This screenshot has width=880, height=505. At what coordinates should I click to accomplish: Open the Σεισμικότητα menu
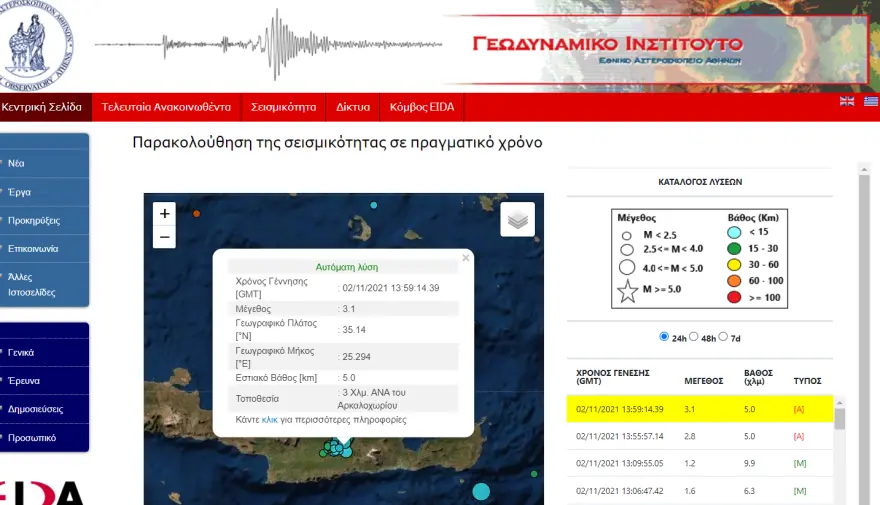point(283,107)
